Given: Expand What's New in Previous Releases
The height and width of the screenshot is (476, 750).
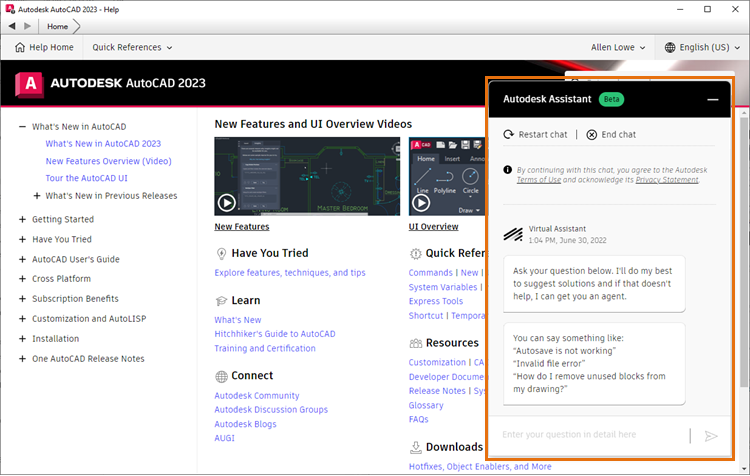Looking at the screenshot, I should pos(36,196).
